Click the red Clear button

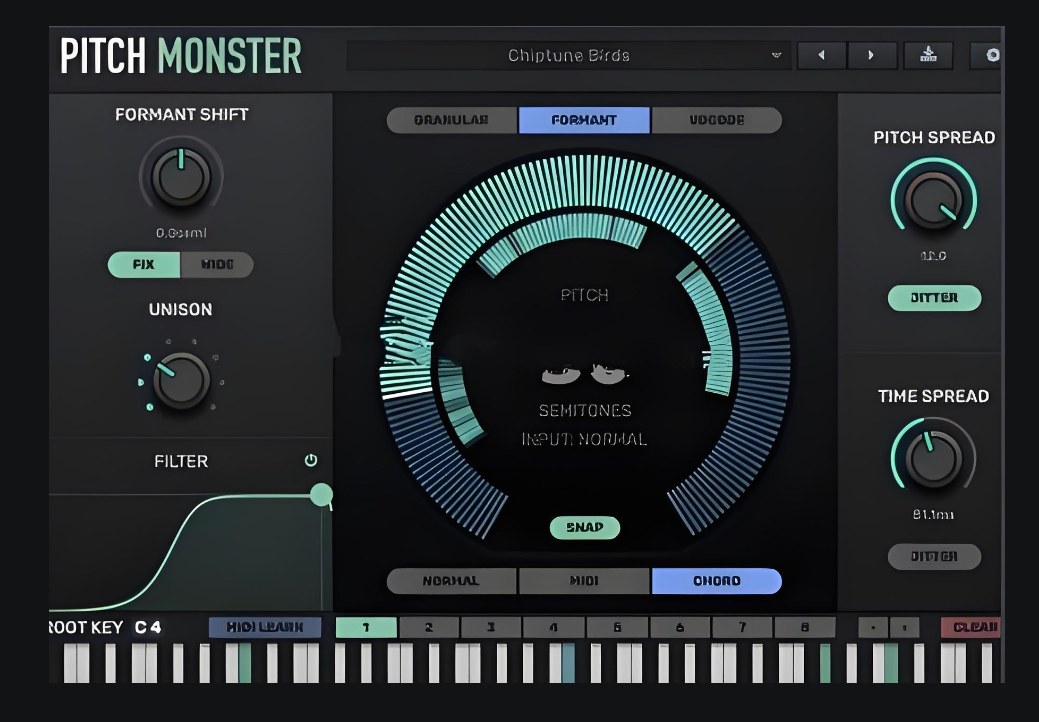point(971,627)
